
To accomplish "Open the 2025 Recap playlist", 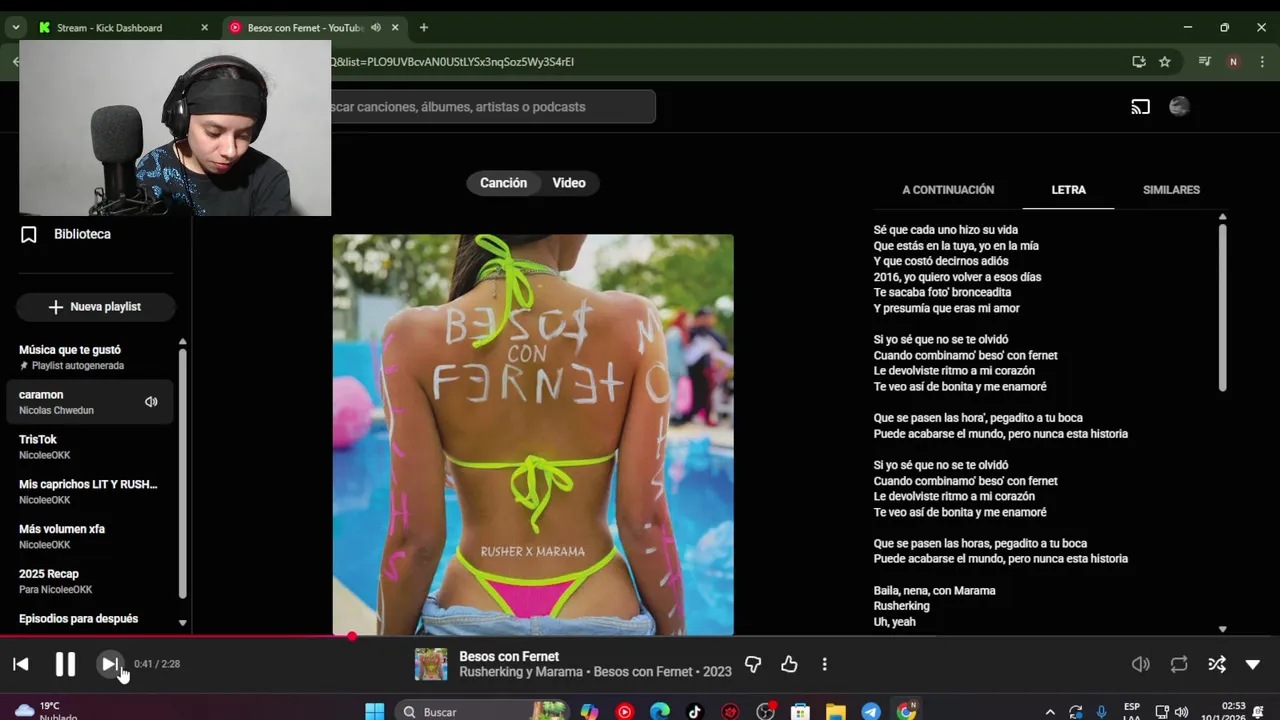I will [x=90, y=581].
